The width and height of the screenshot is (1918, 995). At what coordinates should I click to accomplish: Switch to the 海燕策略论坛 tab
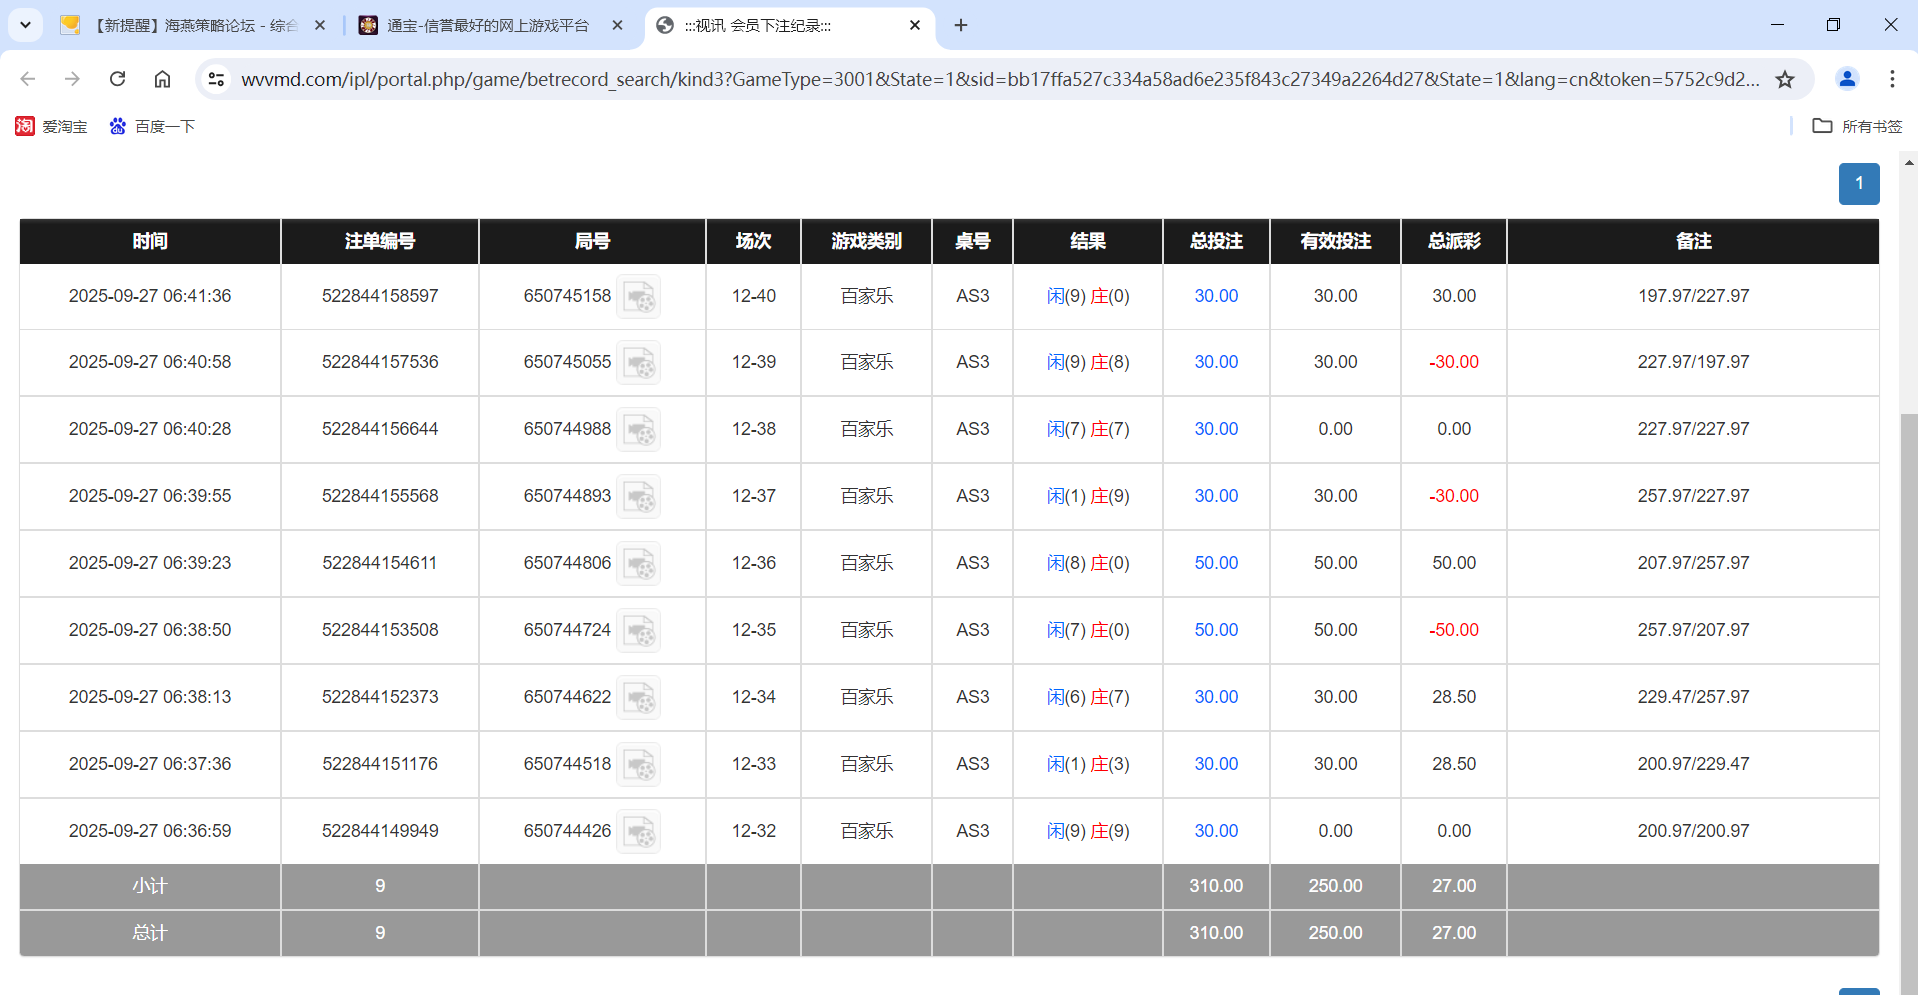point(190,26)
